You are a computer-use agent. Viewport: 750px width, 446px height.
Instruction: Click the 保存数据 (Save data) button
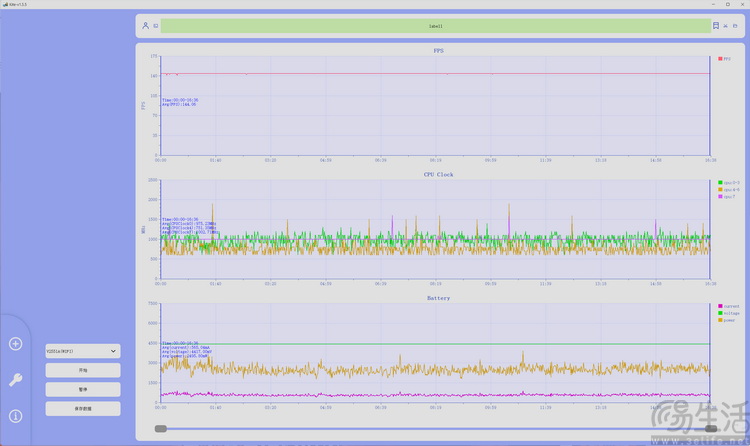click(x=83, y=408)
